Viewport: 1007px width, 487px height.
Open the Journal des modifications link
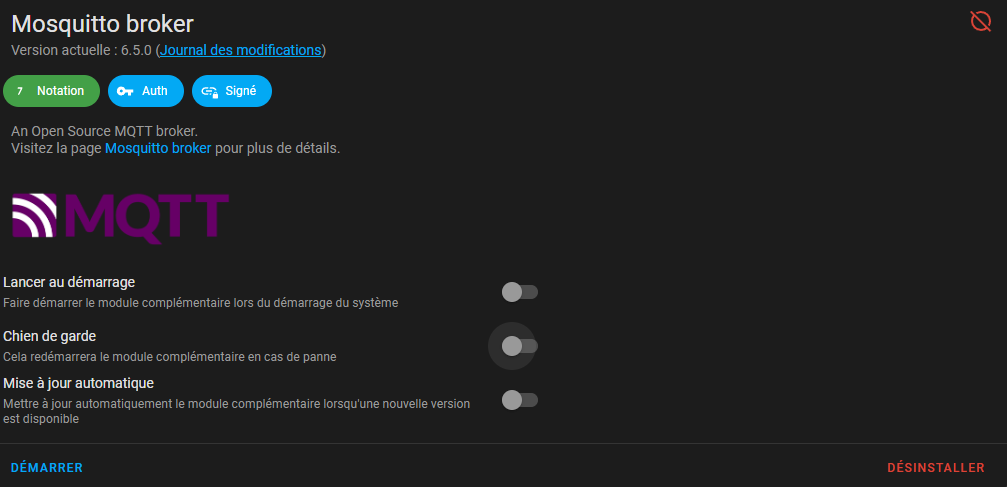pos(240,50)
